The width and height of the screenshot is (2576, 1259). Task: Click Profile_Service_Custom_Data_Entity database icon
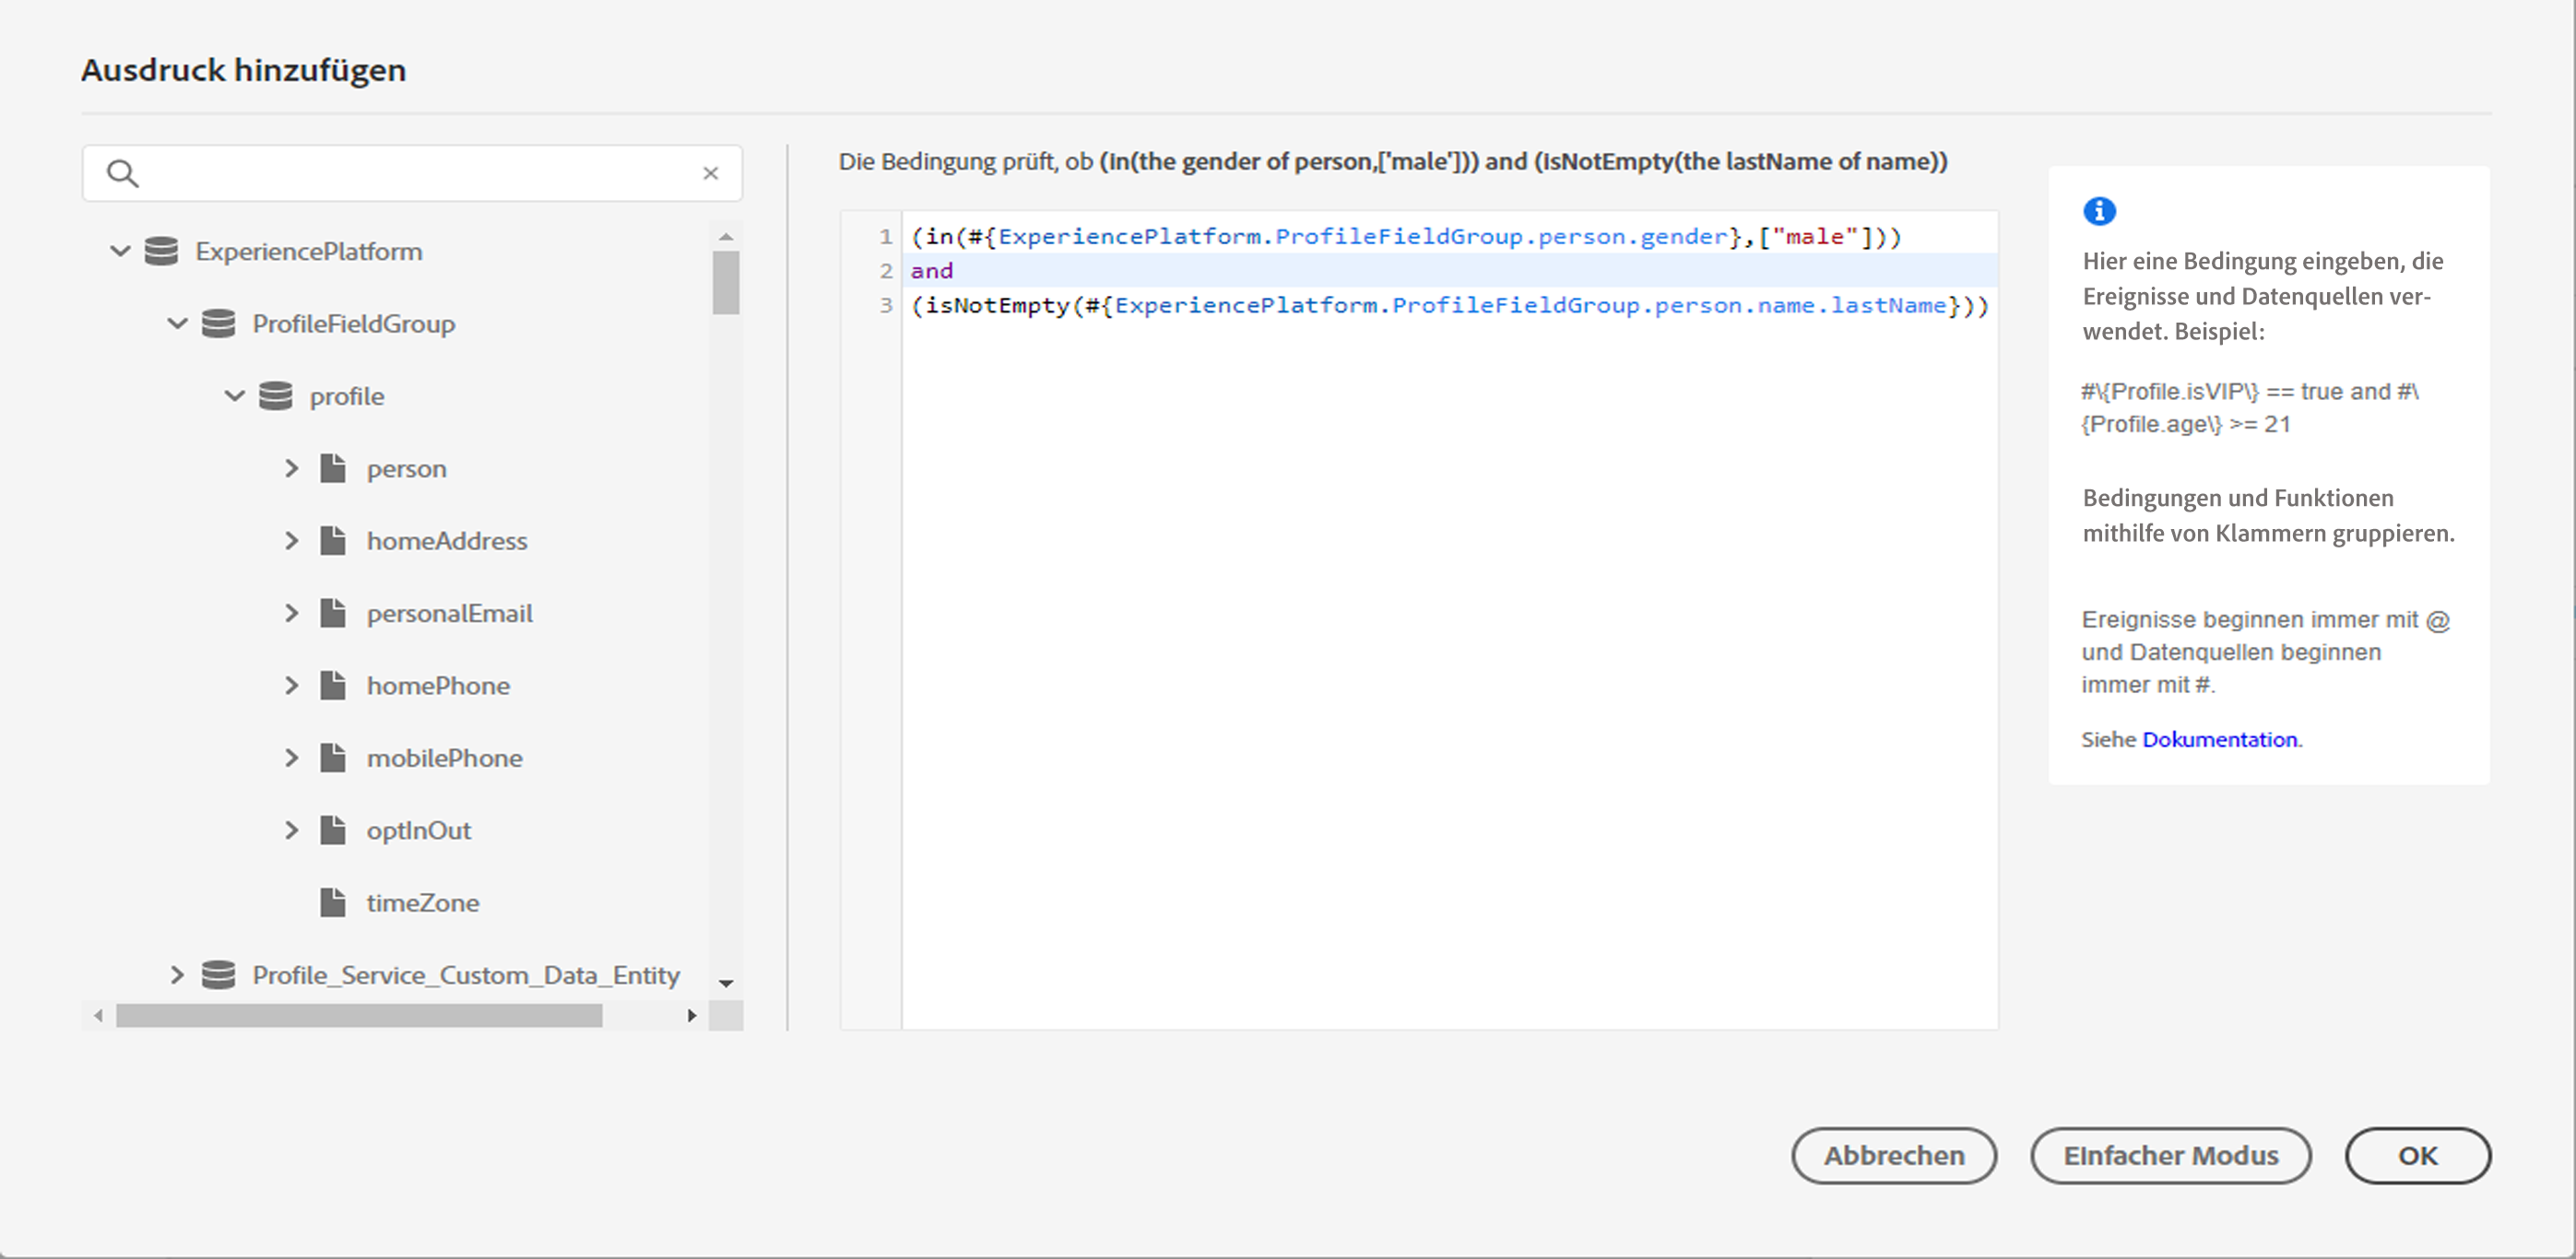point(218,975)
